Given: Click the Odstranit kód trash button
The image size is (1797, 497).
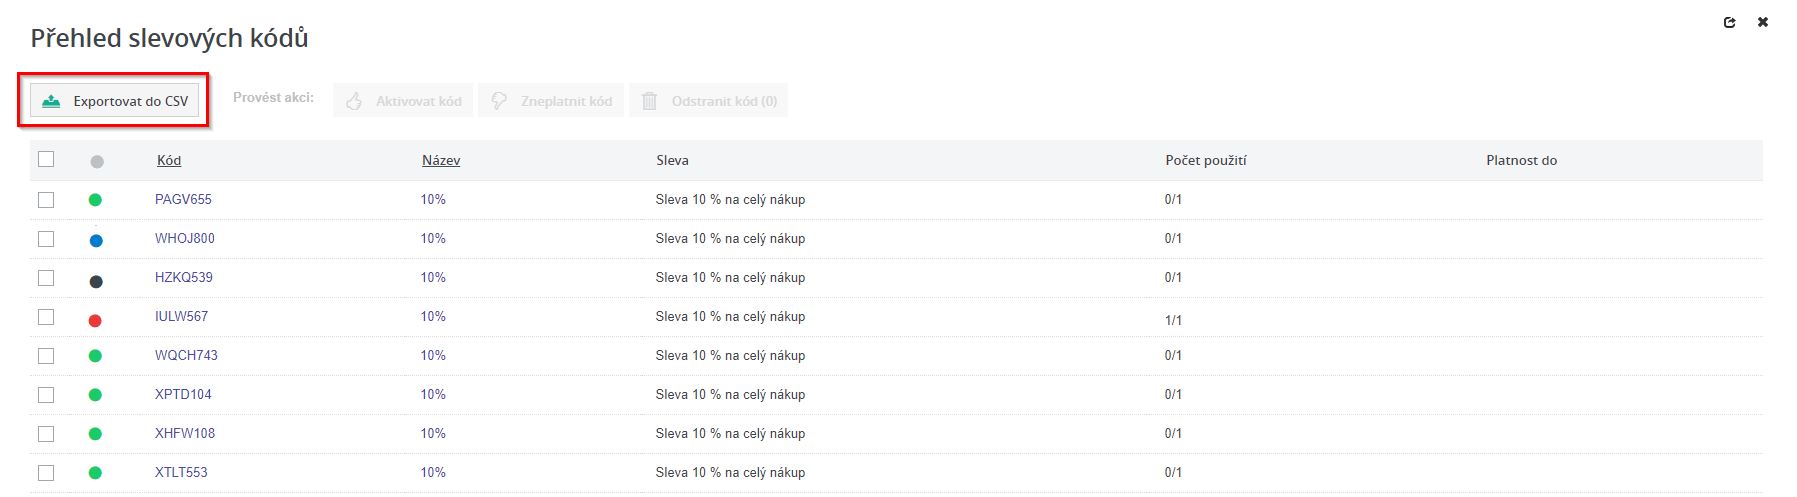Looking at the screenshot, I should coord(709,101).
